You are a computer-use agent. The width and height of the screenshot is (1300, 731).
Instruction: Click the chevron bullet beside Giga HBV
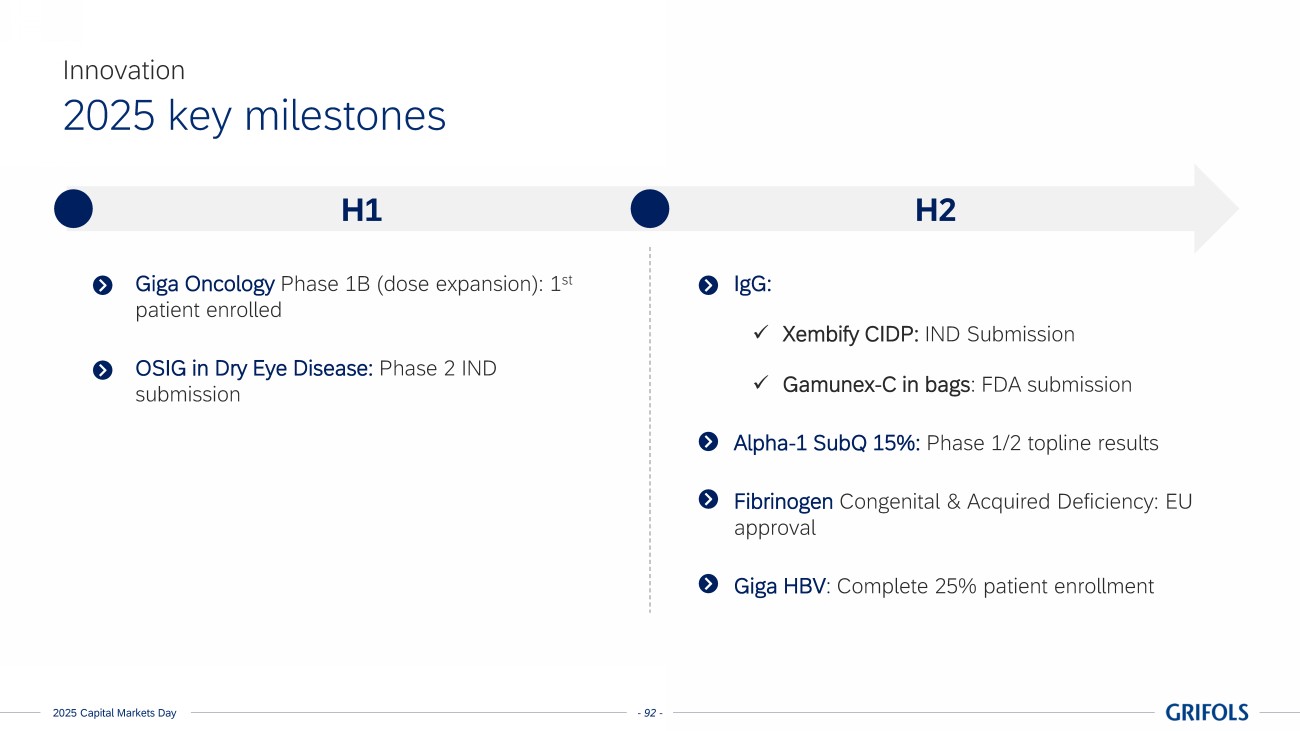tap(708, 584)
